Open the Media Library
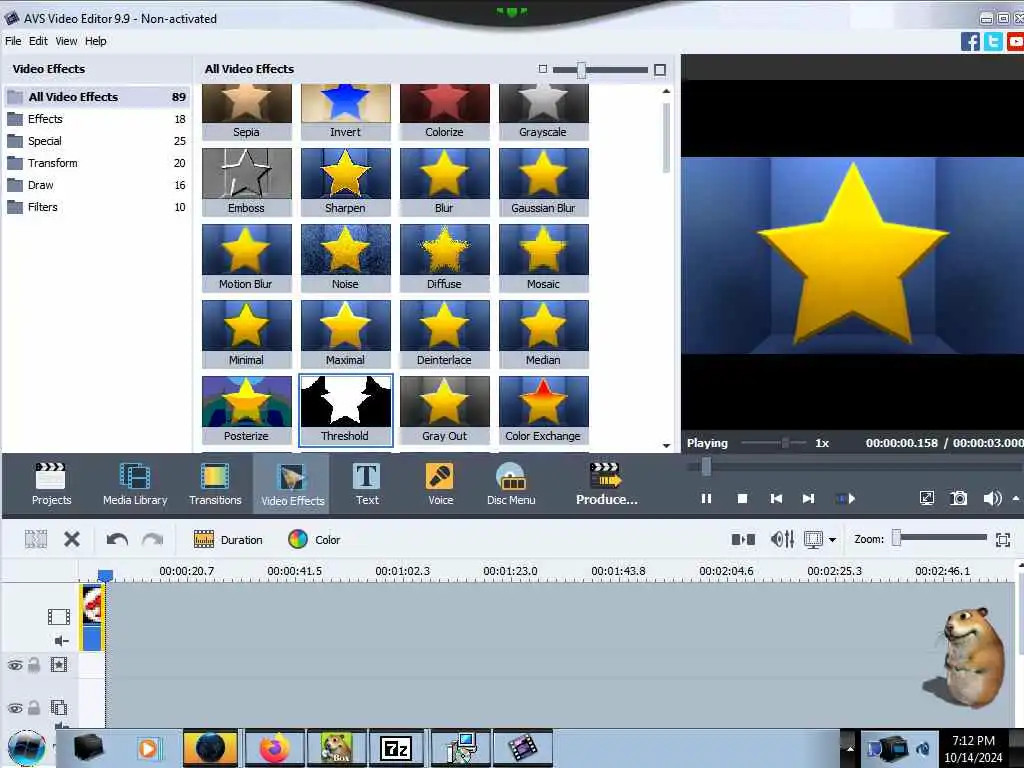Screen dimensions: 1024x768 pyautogui.click(x=135, y=484)
